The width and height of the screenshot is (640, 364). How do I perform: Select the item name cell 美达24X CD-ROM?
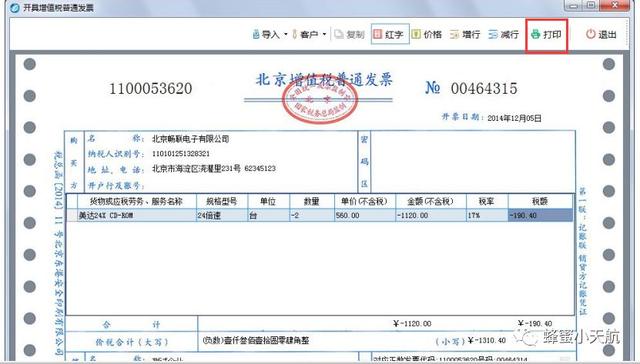pyautogui.click(x=137, y=215)
